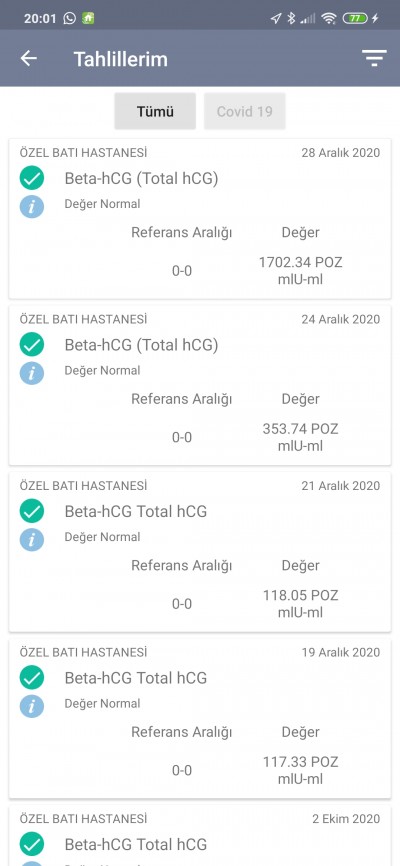
Task: Tap green checkmark on 28 Aralık 2020 result
Action: pyautogui.click(x=32, y=178)
